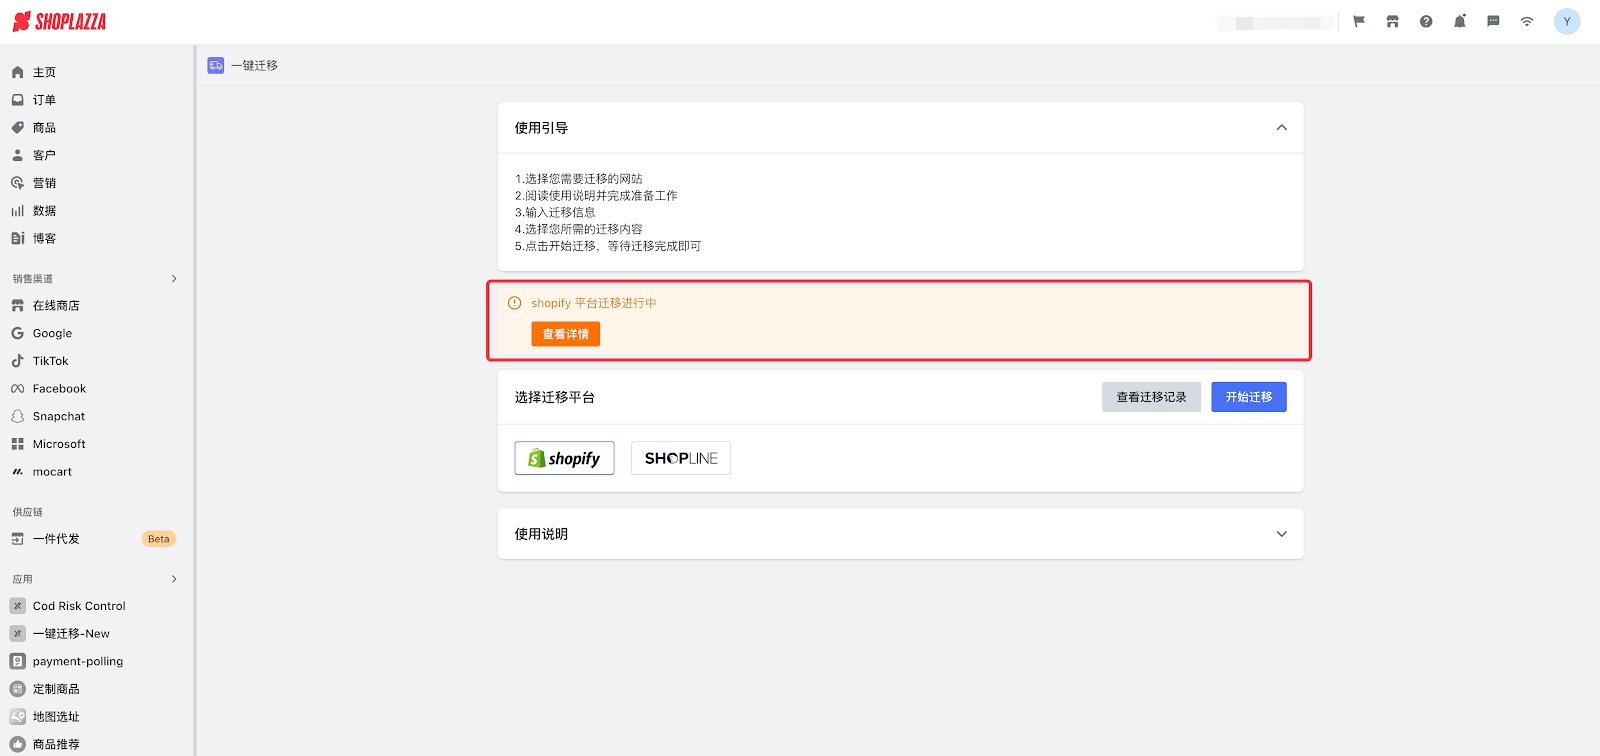Screen dimensions: 1600x756
Task: Expand the 使用说明 section
Action: [x=1281, y=534]
